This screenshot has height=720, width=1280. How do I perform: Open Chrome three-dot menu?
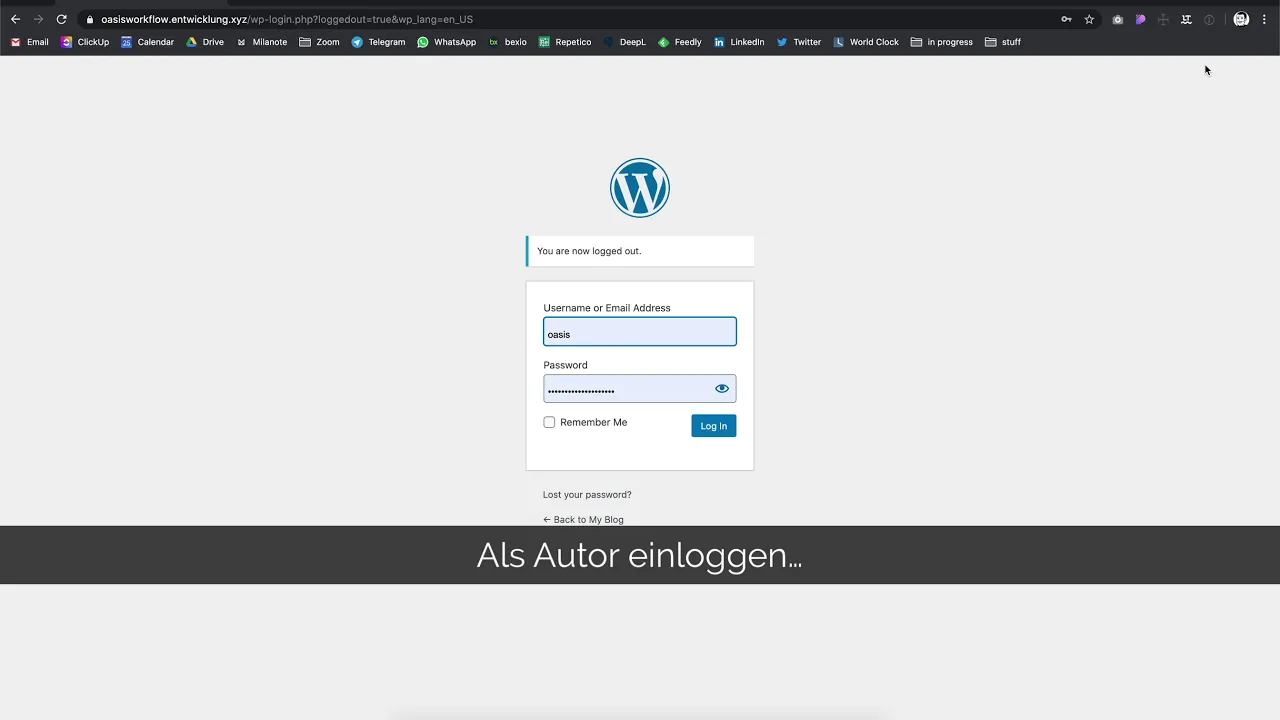pyautogui.click(x=1264, y=19)
